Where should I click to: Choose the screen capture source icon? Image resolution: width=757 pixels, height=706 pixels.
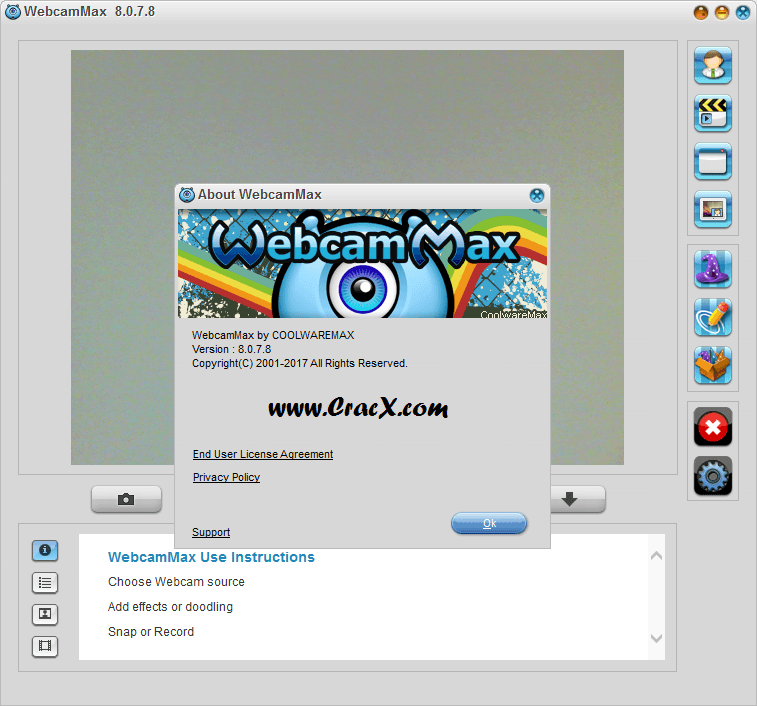click(x=713, y=161)
